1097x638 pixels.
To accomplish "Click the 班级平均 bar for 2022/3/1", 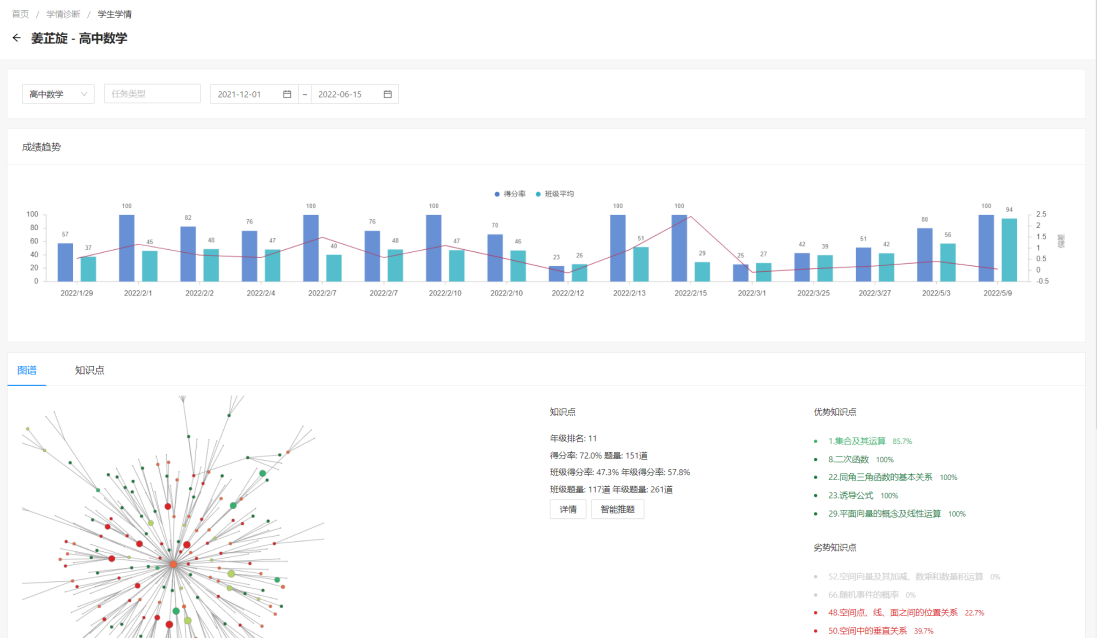I will click(763, 272).
